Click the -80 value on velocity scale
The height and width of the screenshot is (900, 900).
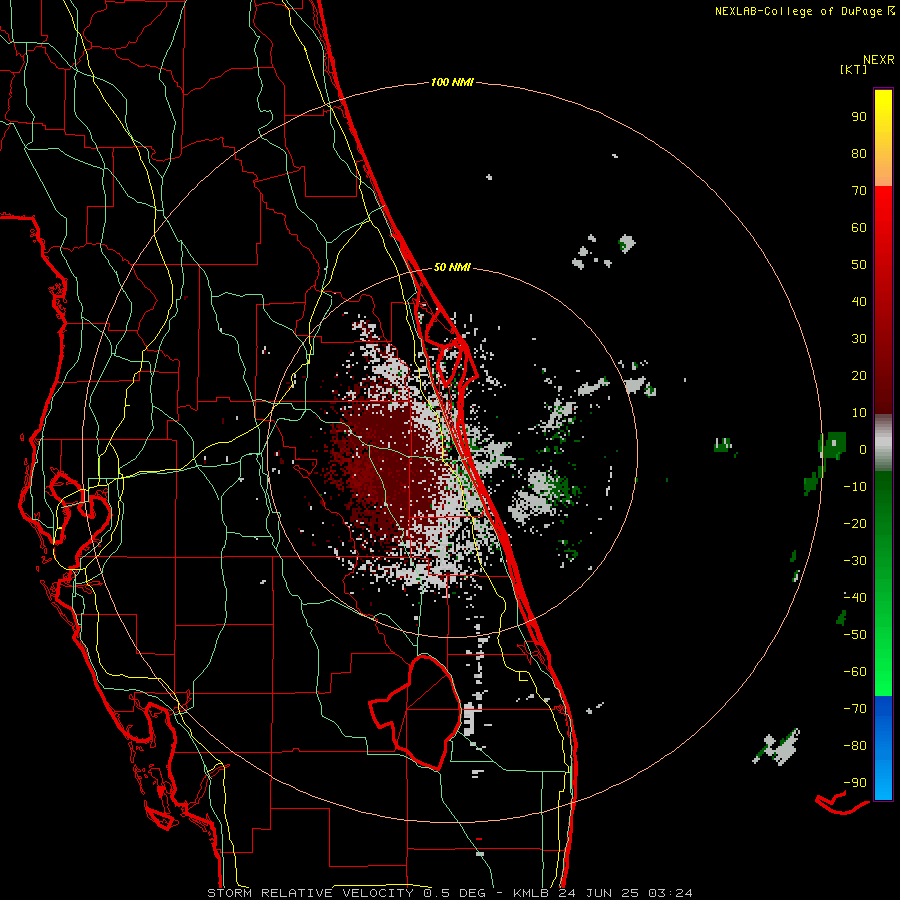(855, 746)
